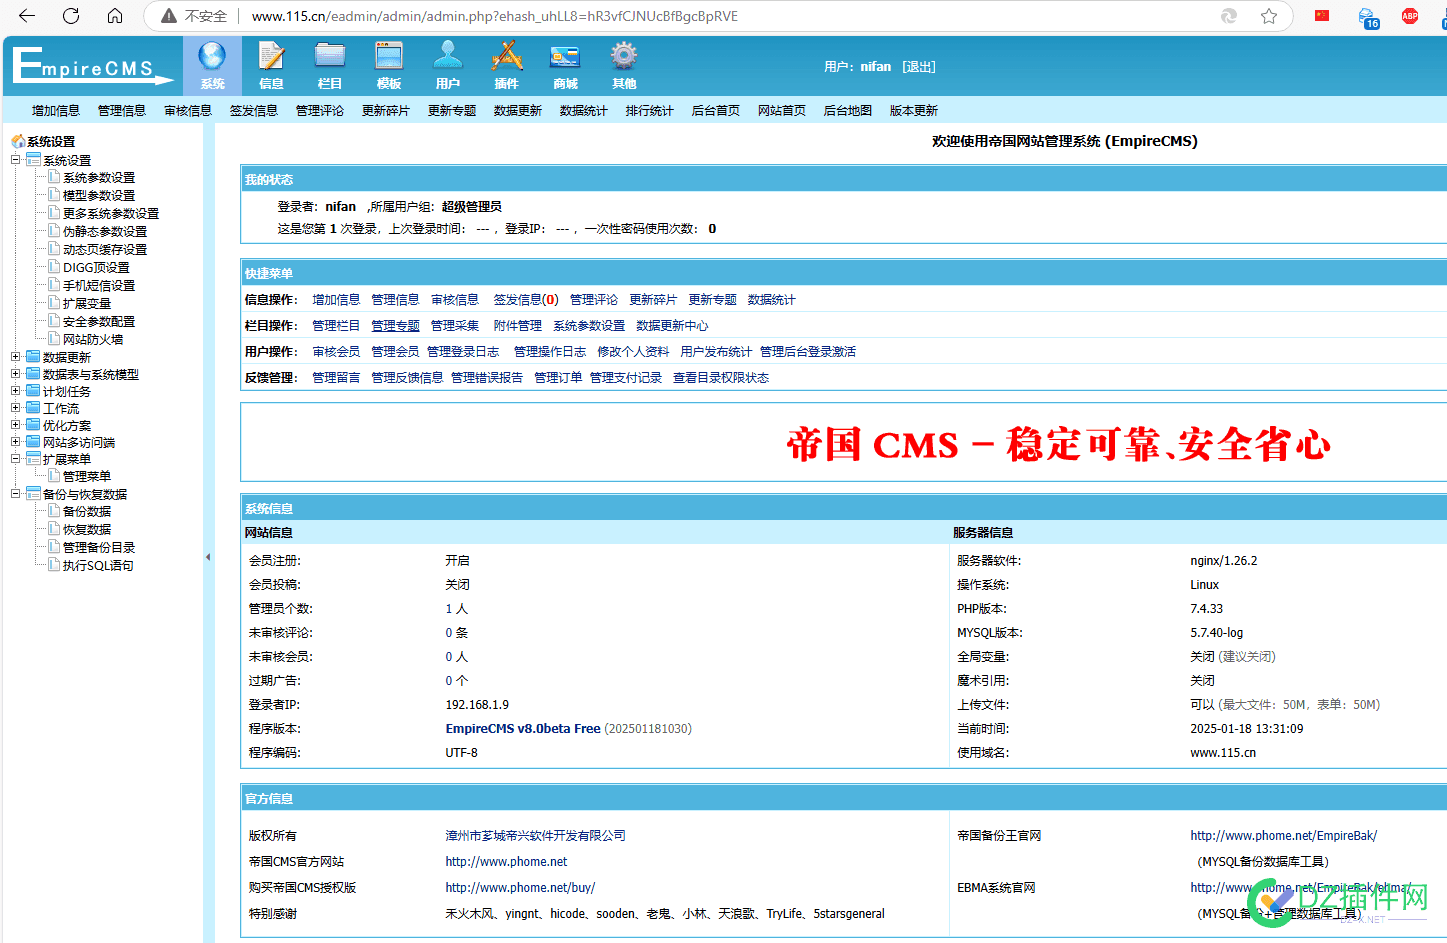Viewport: 1447px width, 943px height.
Task: Select 管理信息 in the submenu bar
Action: pos(122,111)
